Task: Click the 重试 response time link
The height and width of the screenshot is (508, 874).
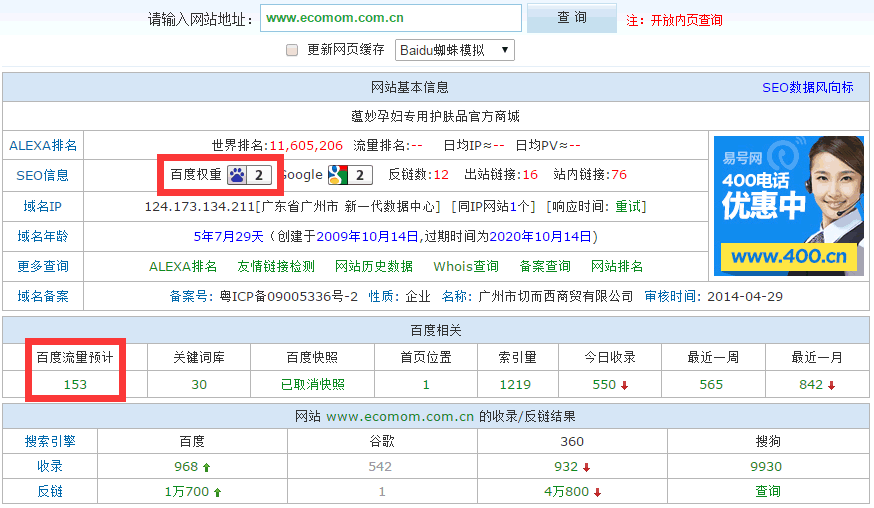Action: click(x=628, y=207)
